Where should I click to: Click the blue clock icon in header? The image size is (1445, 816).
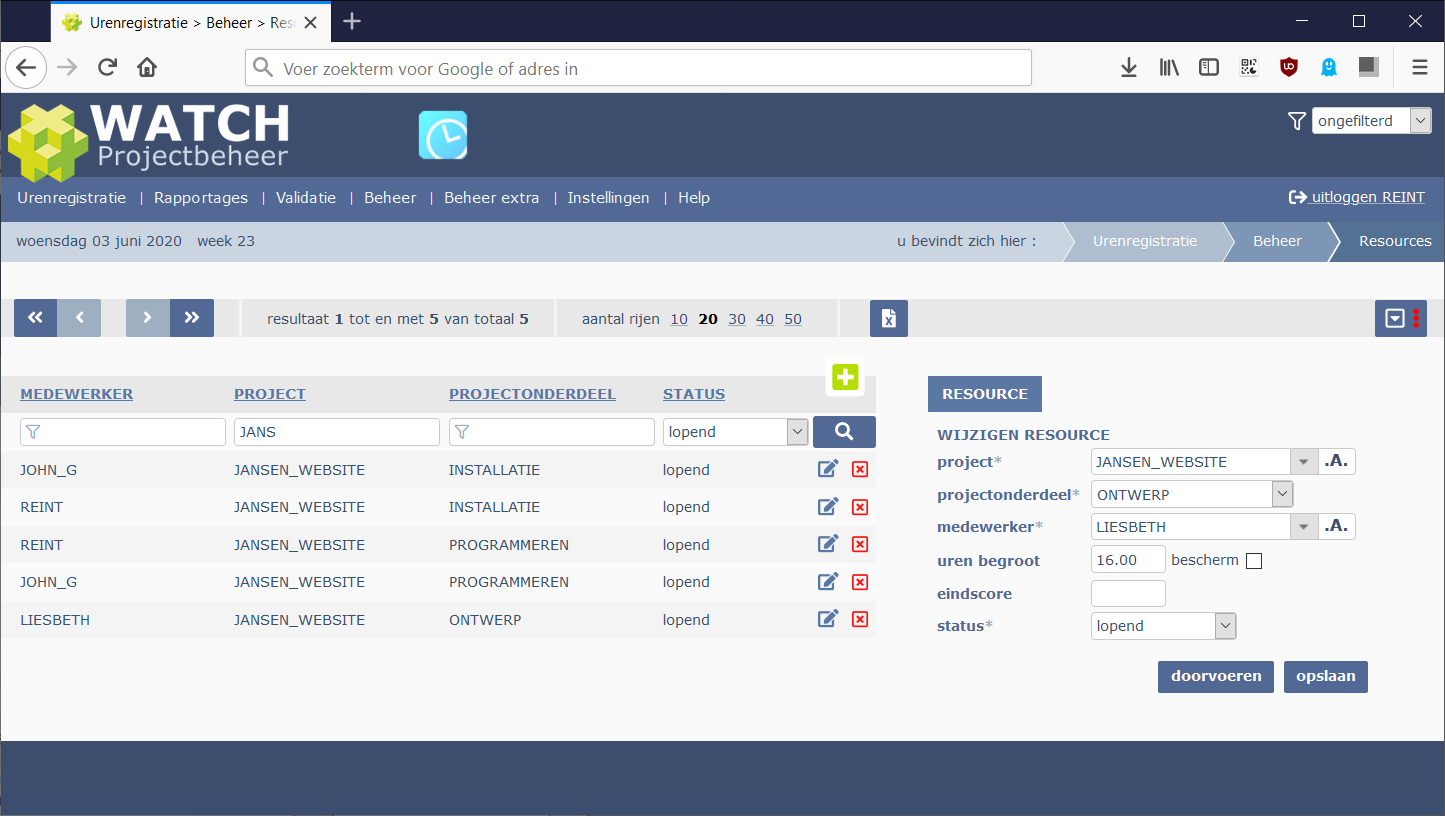click(x=443, y=135)
